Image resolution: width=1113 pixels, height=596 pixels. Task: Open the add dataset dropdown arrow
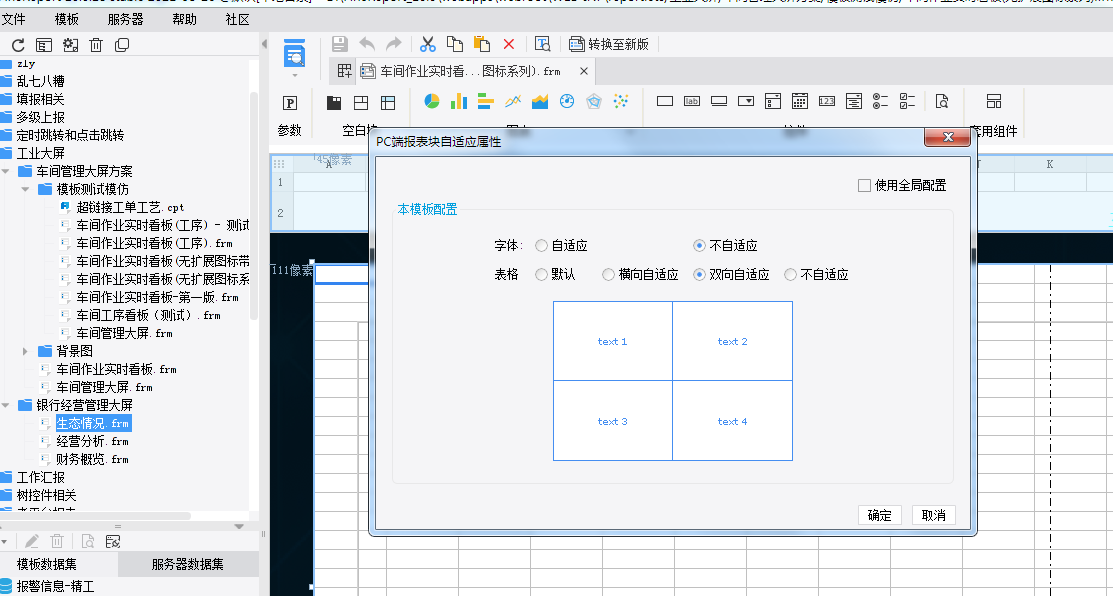[4, 542]
